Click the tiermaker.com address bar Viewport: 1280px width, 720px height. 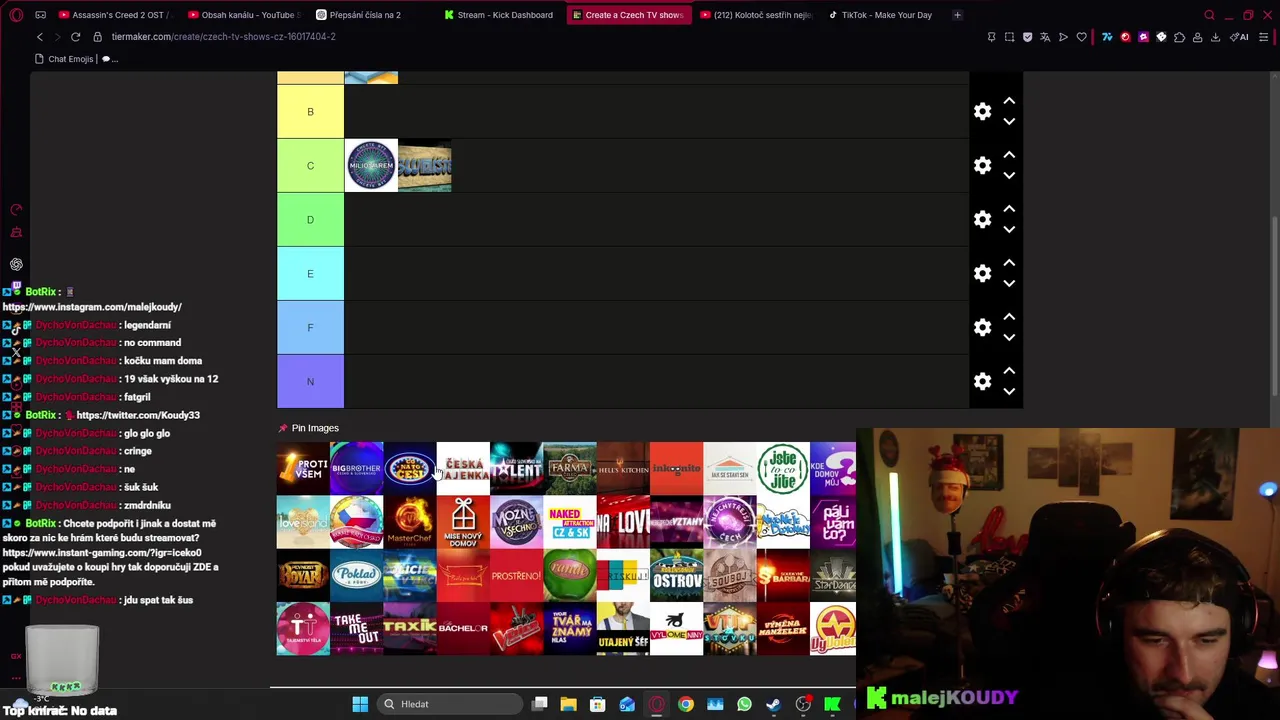(x=223, y=37)
